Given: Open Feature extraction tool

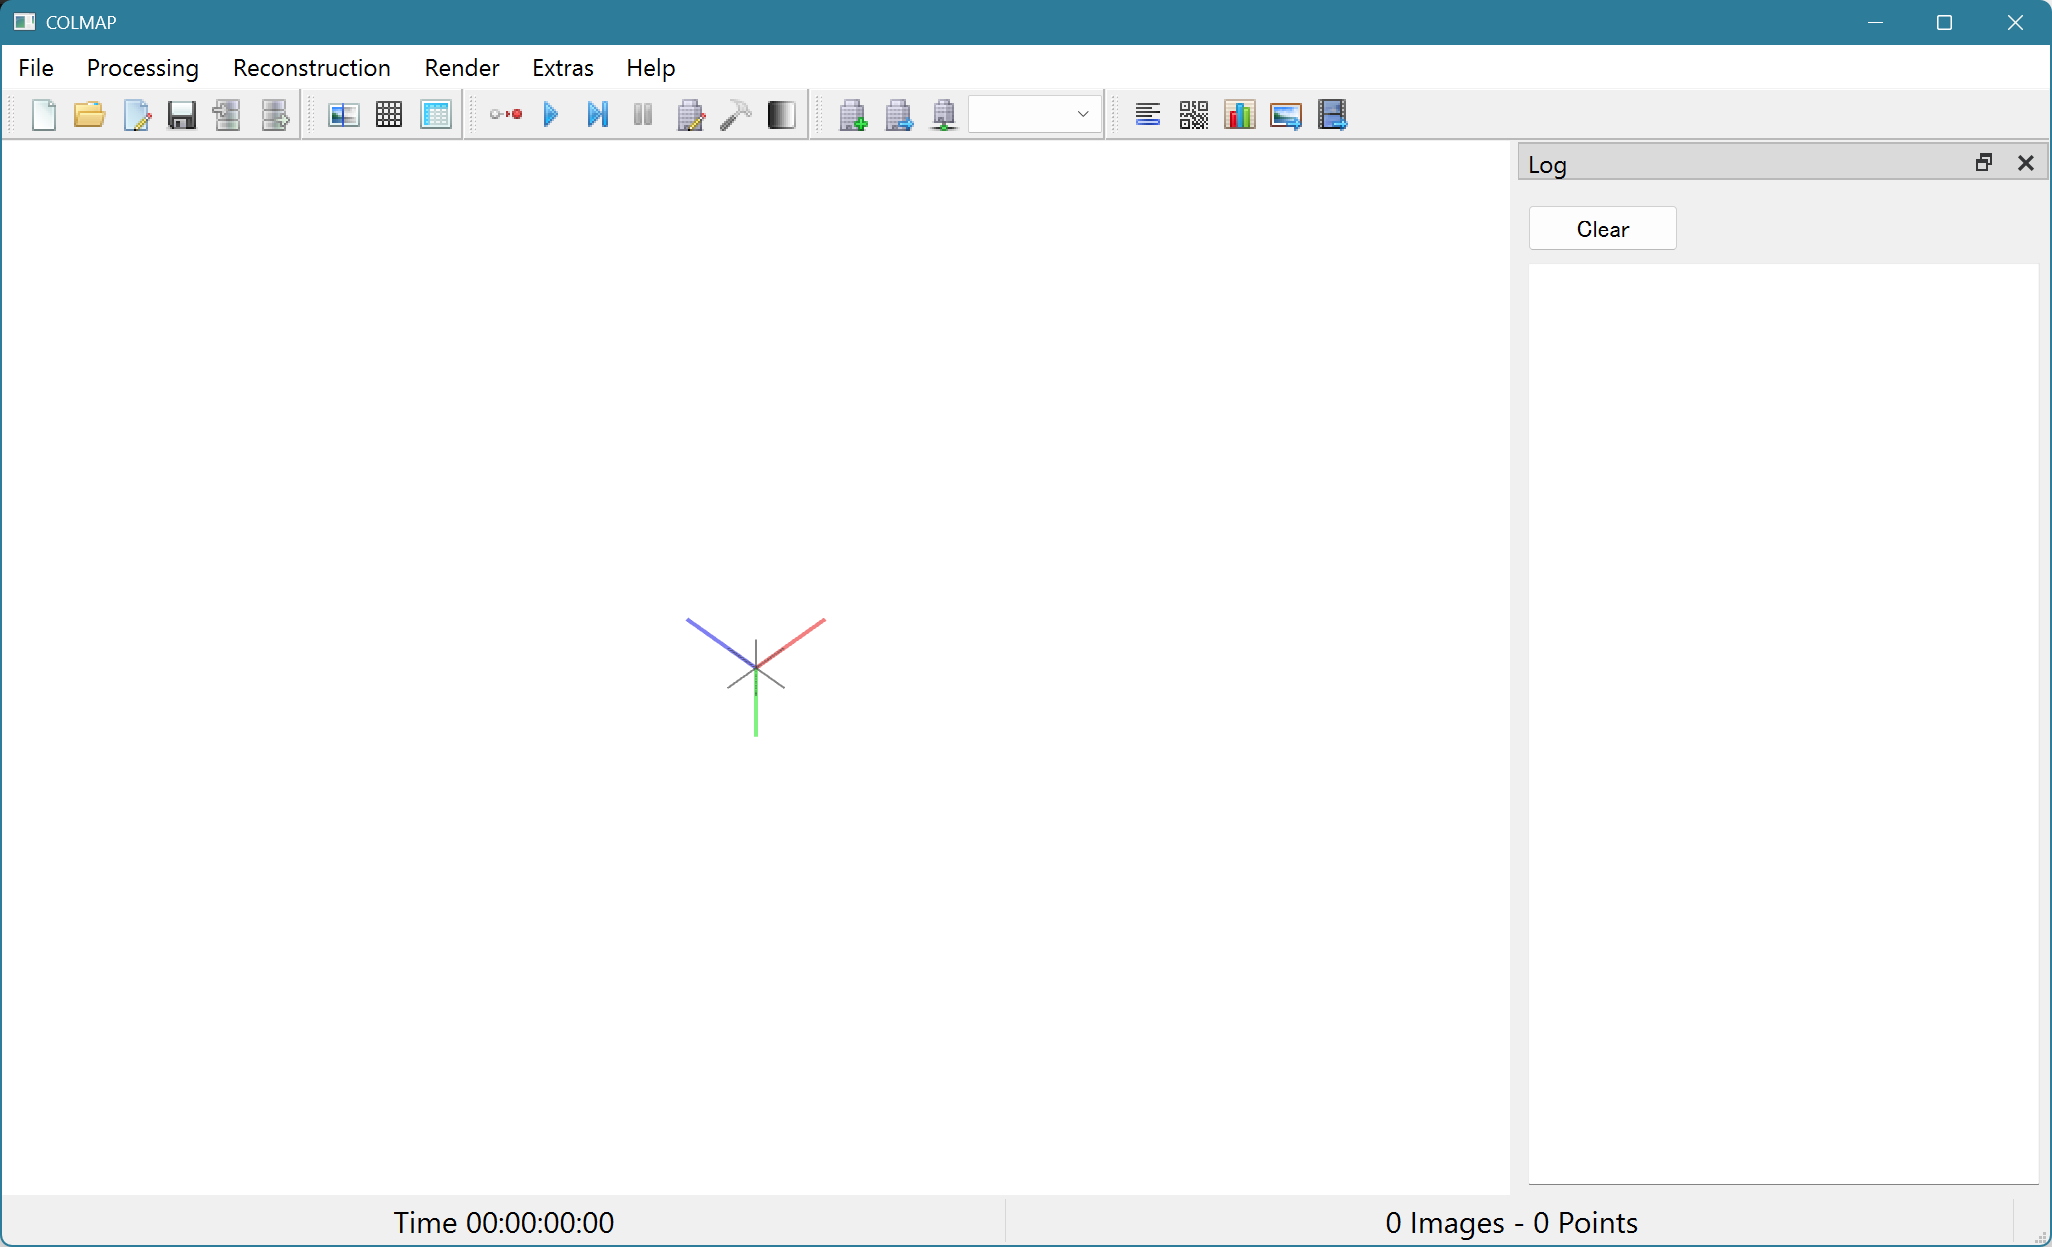Looking at the screenshot, I should pos(343,115).
